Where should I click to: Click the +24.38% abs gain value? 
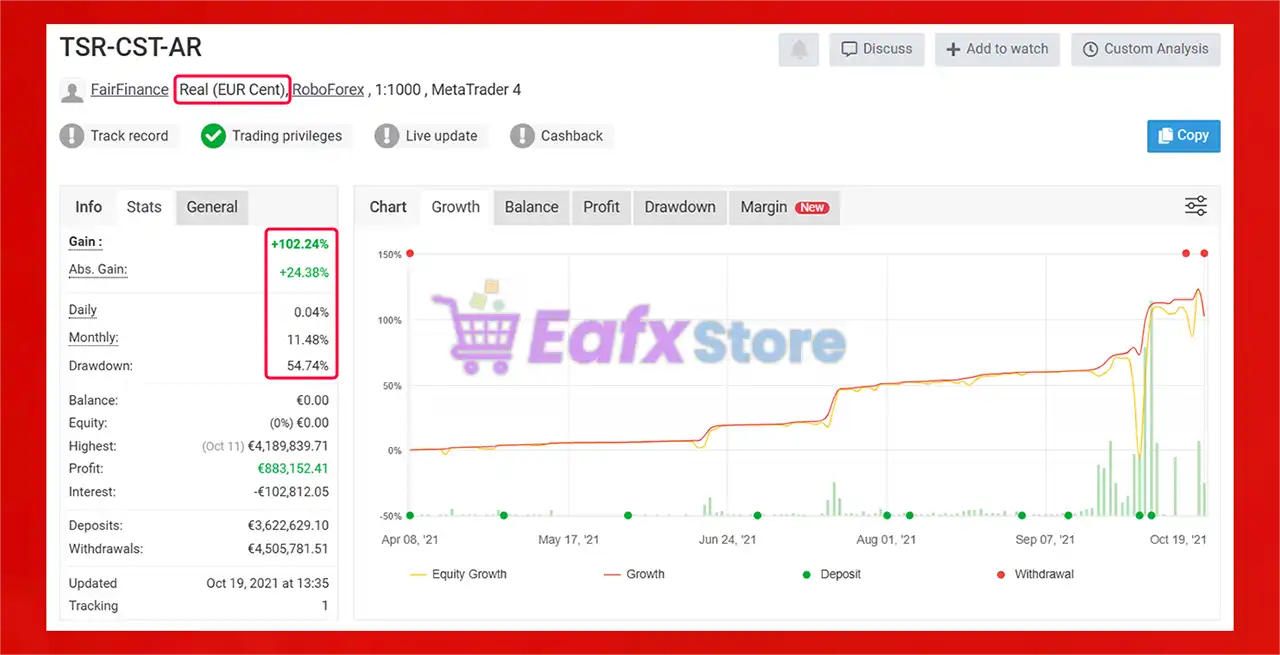(304, 272)
